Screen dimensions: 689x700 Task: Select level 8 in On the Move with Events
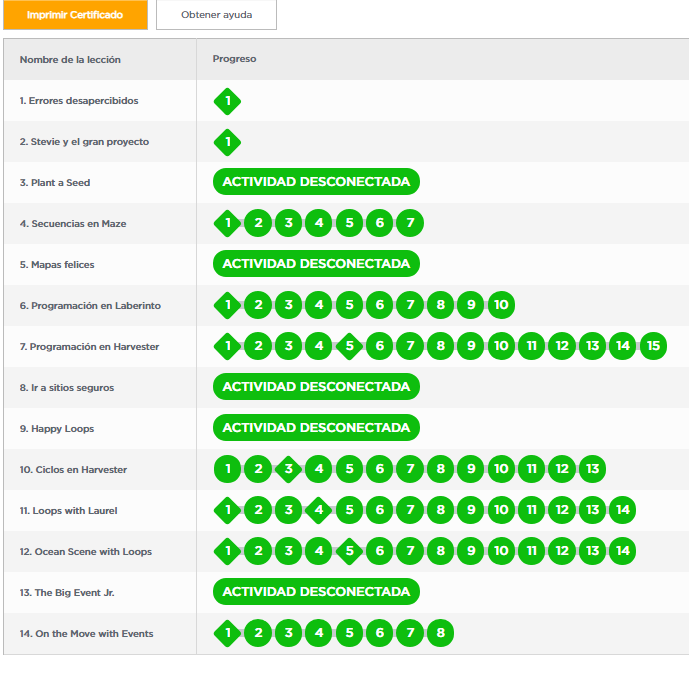(x=441, y=633)
